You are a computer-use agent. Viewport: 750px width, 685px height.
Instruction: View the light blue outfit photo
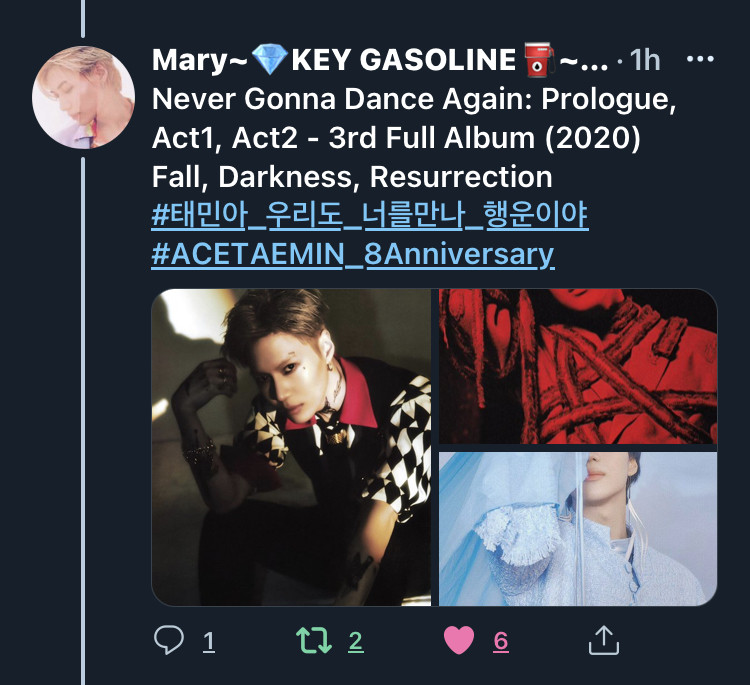(x=578, y=529)
